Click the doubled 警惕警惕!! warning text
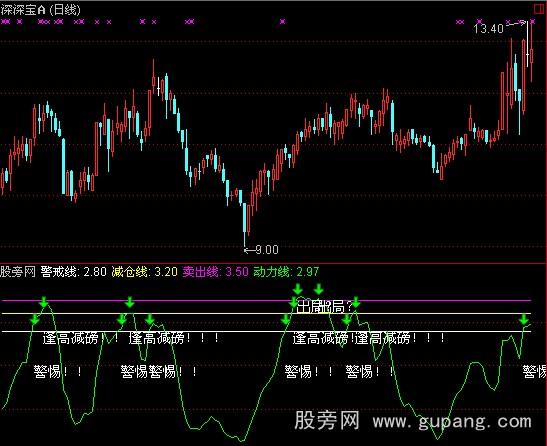Image resolution: width=547 pixels, height=446 pixels. 159,371
